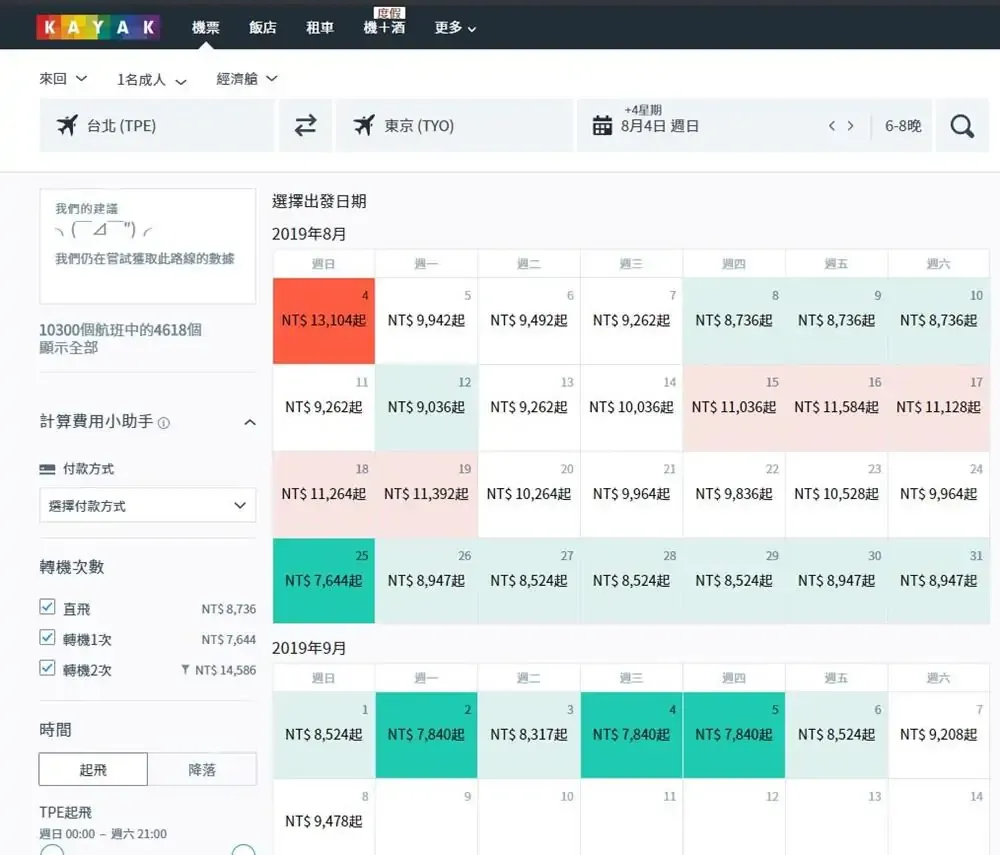This screenshot has width=1000, height=855.
Task: Open the 來回 trip type dropdown
Action: [x=64, y=79]
